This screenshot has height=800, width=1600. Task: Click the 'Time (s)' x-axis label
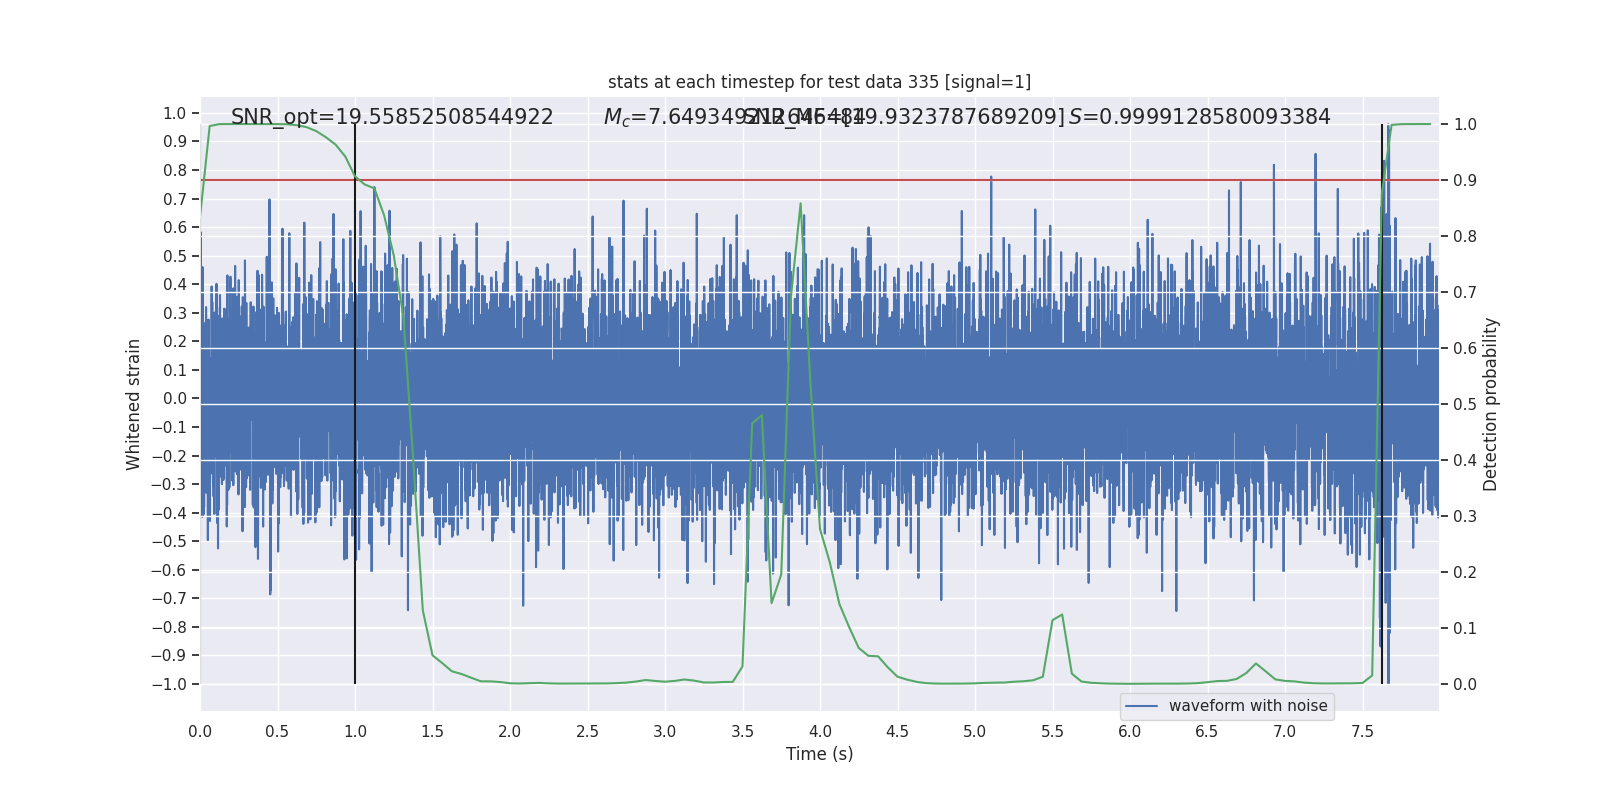(x=819, y=754)
